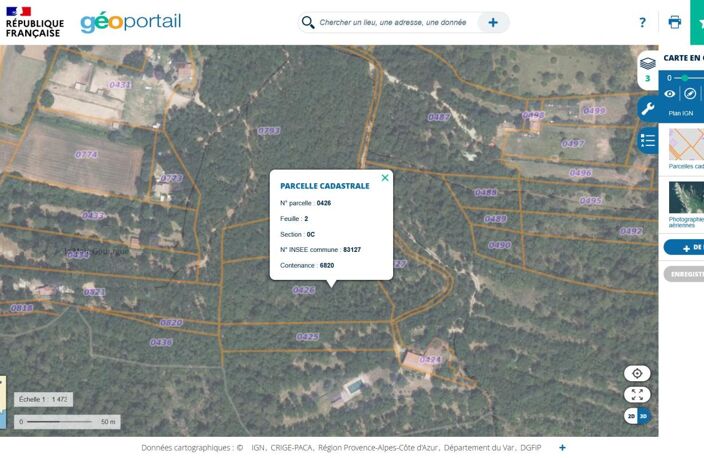Select parcel number value 0426 in popup
This screenshot has width=704, height=458.
click(x=324, y=203)
